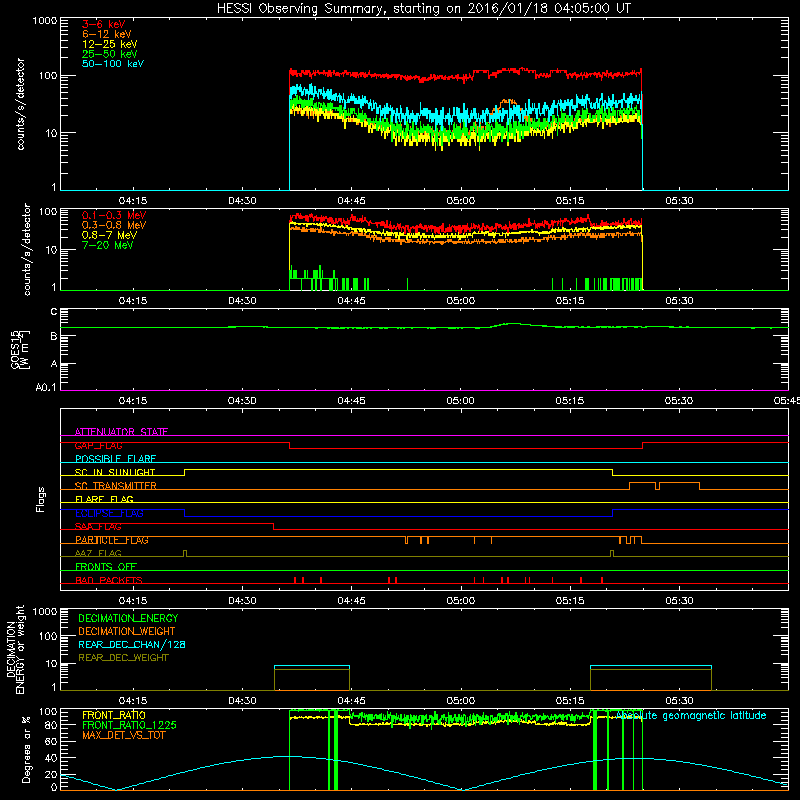Click the 7-20 MeV legend entry
This screenshot has width=800, height=800.
coord(108,245)
